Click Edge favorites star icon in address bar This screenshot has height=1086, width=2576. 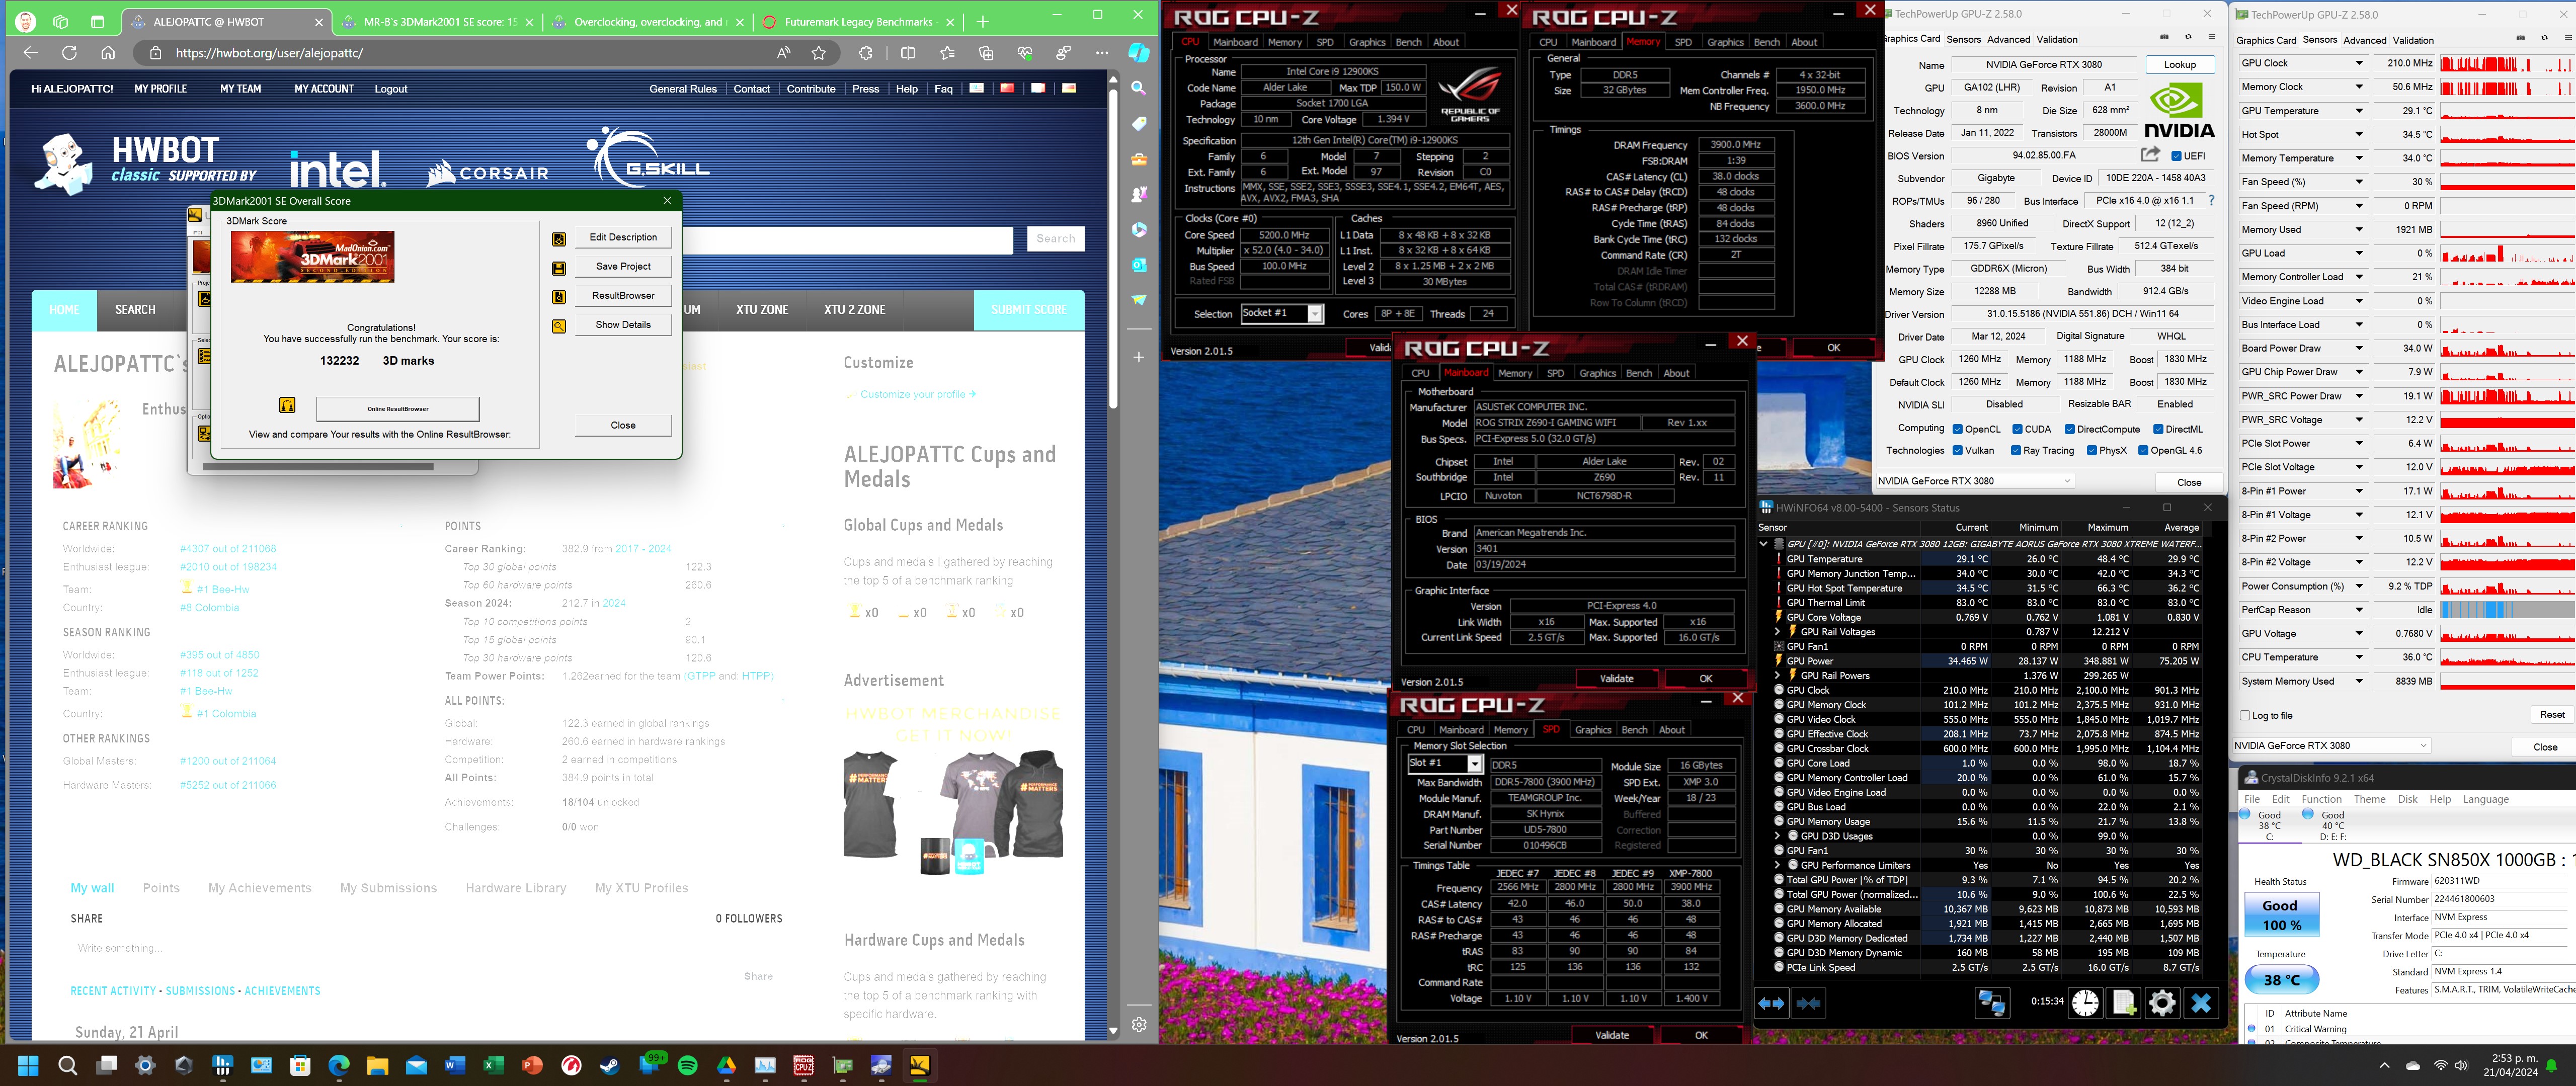pos(819,53)
